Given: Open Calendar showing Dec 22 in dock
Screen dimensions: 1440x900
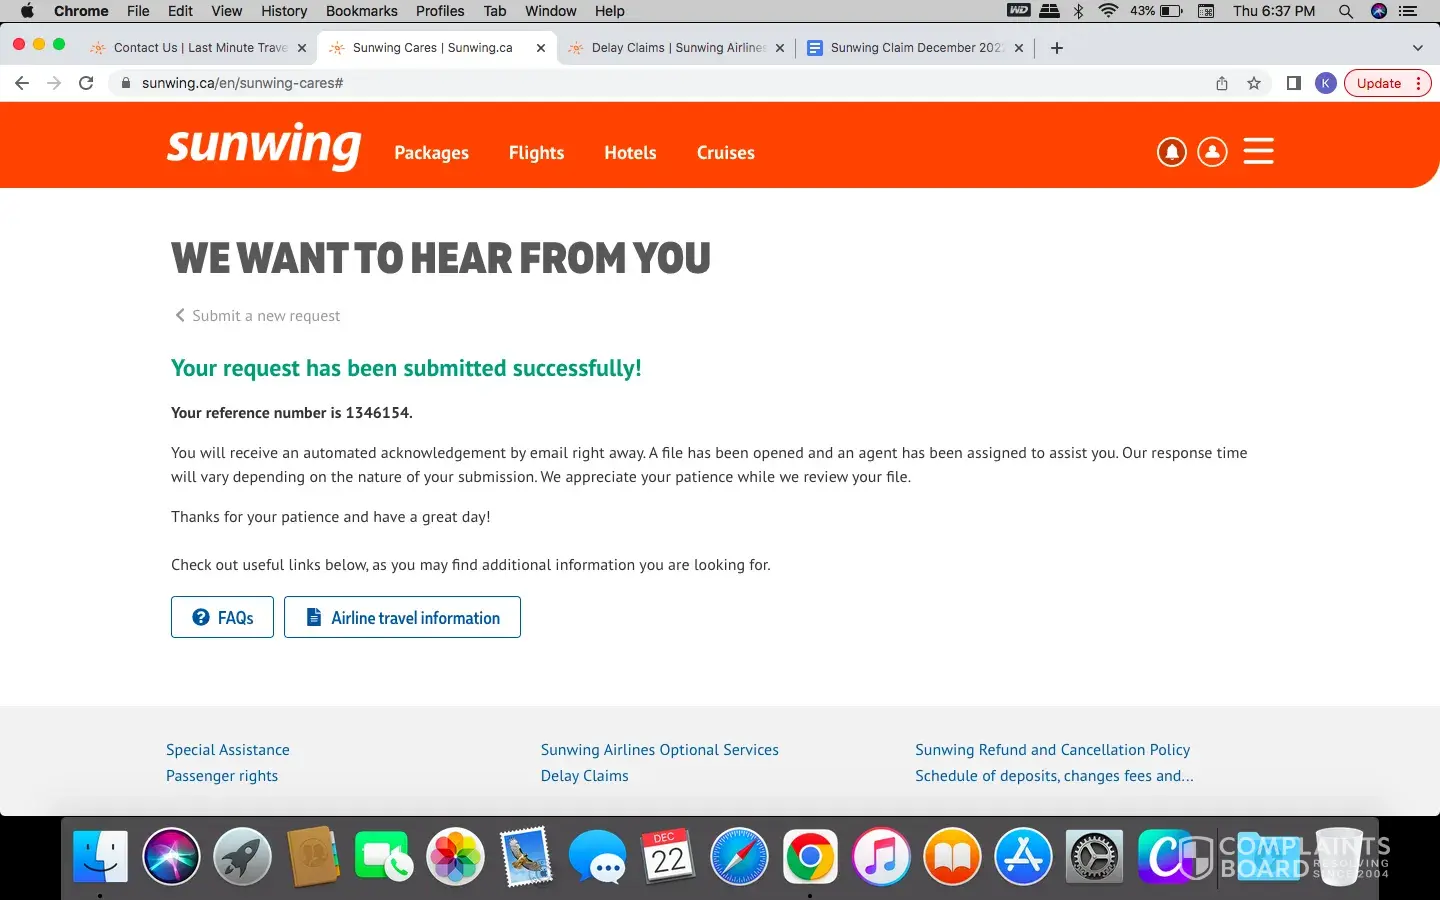Looking at the screenshot, I should pos(668,857).
